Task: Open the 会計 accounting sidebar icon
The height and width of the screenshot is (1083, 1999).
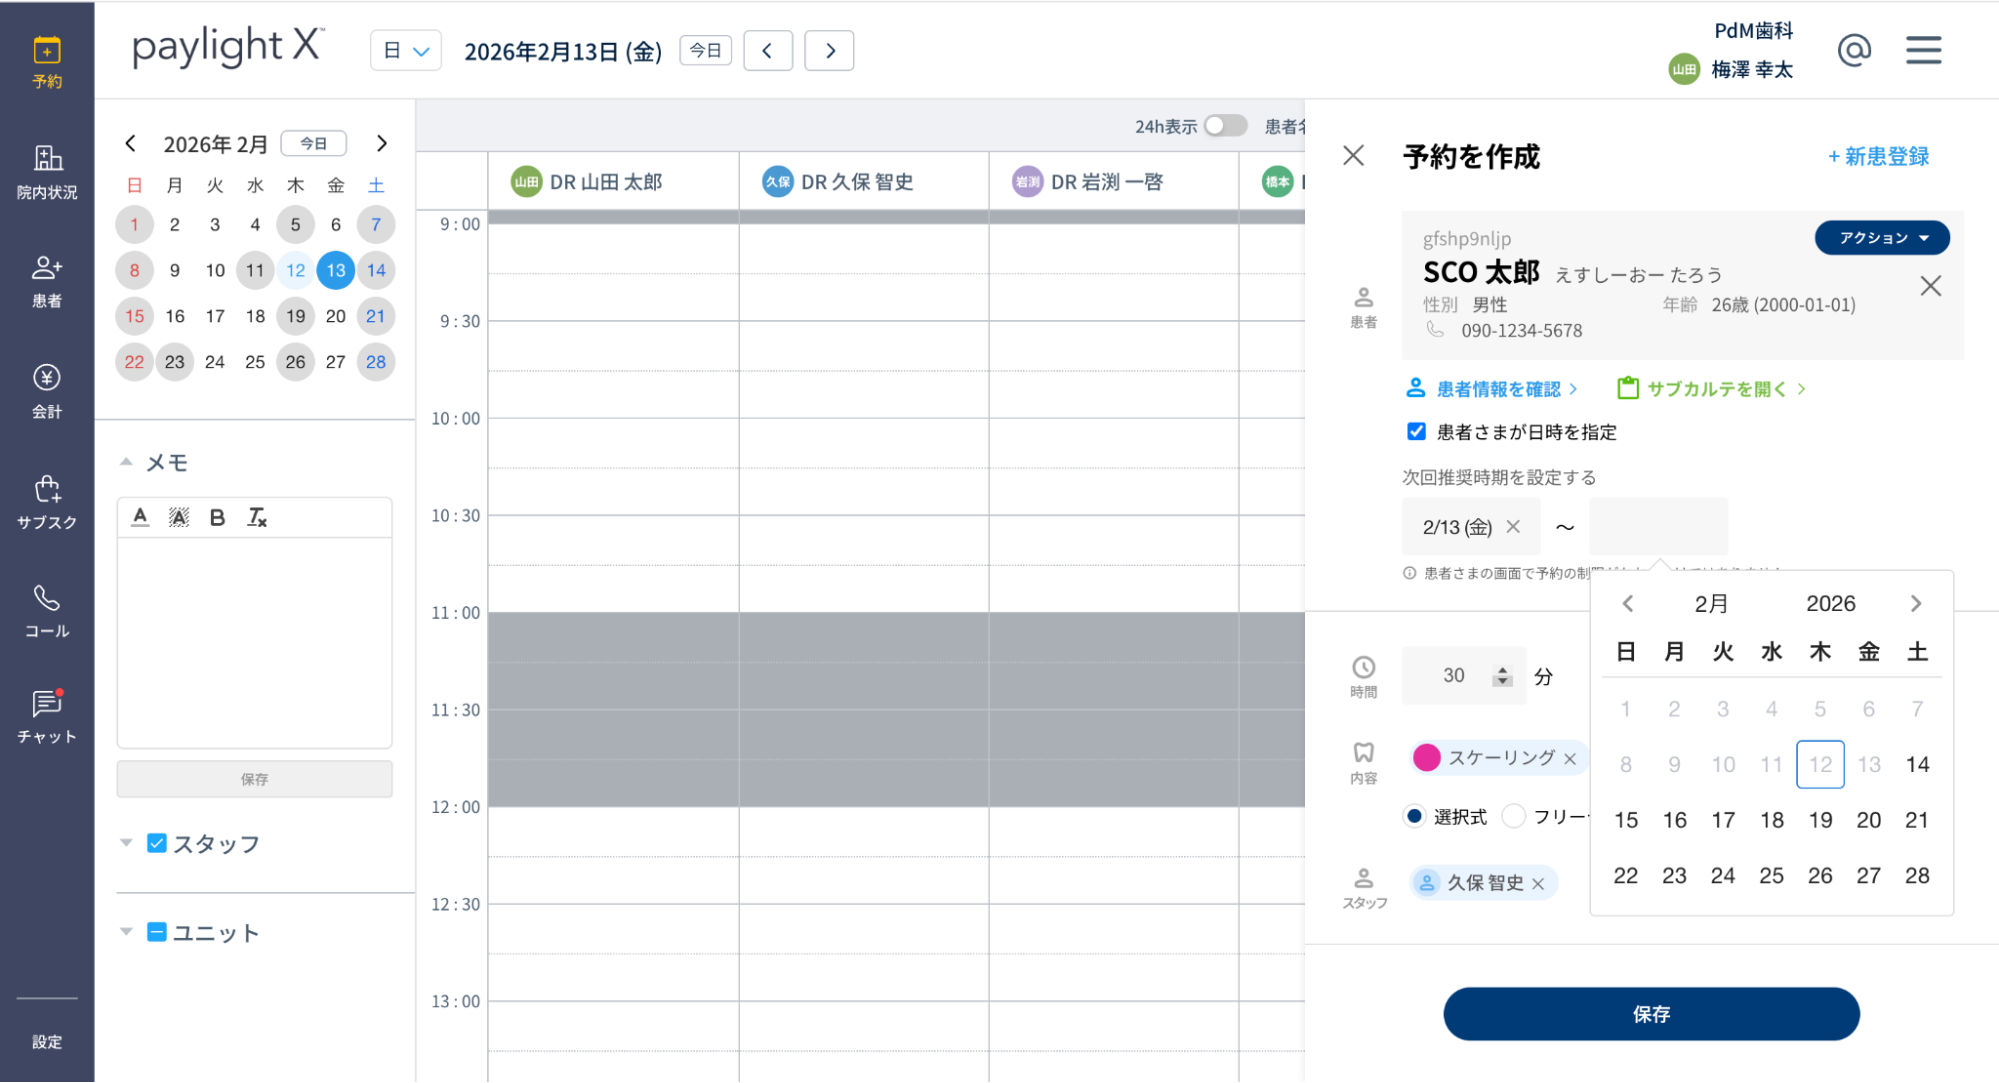Action: pyautogui.click(x=47, y=390)
